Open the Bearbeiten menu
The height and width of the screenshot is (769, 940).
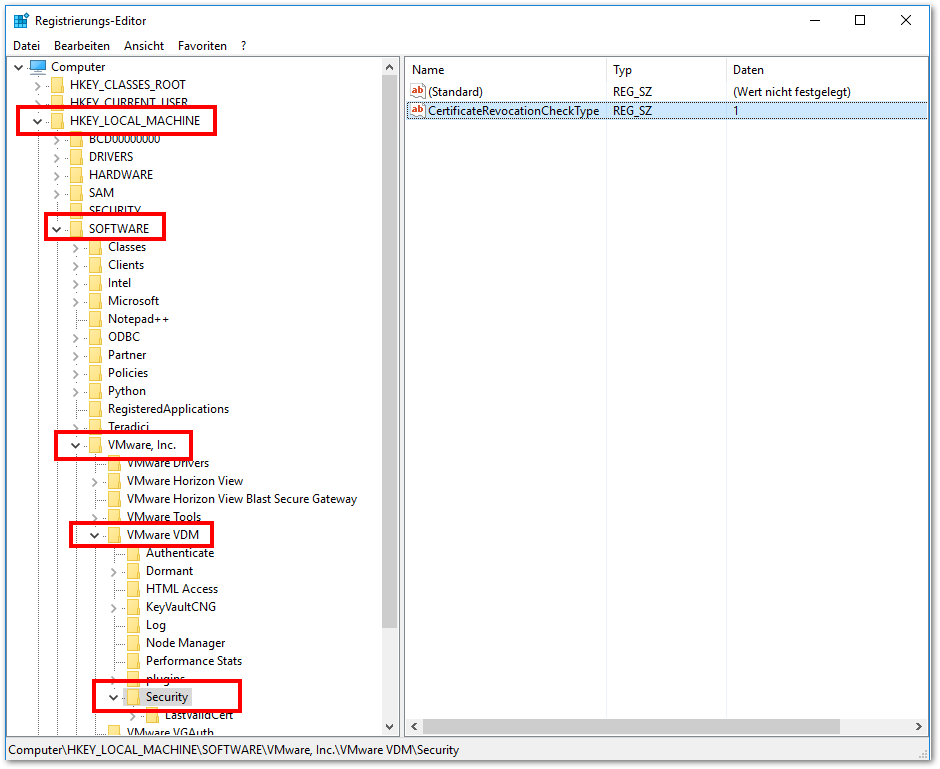82,46
